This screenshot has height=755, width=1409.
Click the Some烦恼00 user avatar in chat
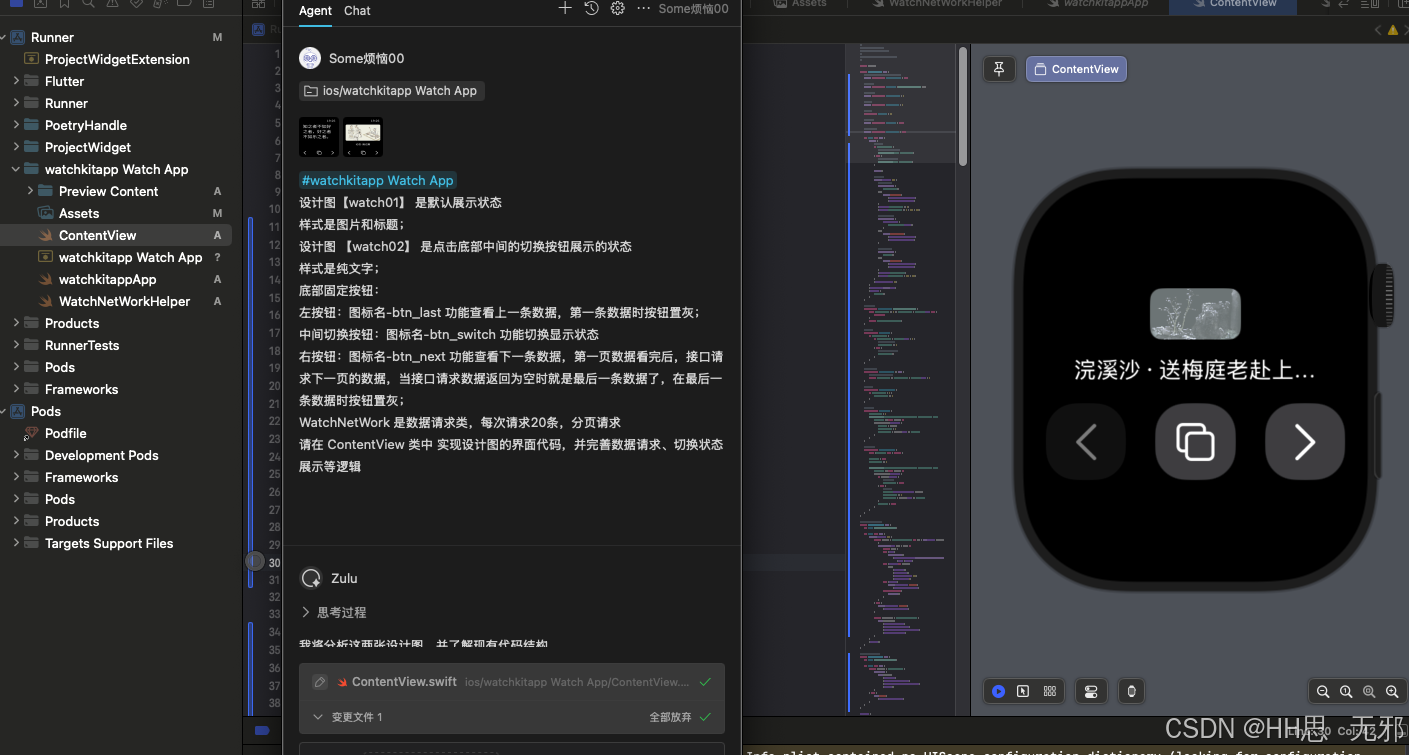310,58
